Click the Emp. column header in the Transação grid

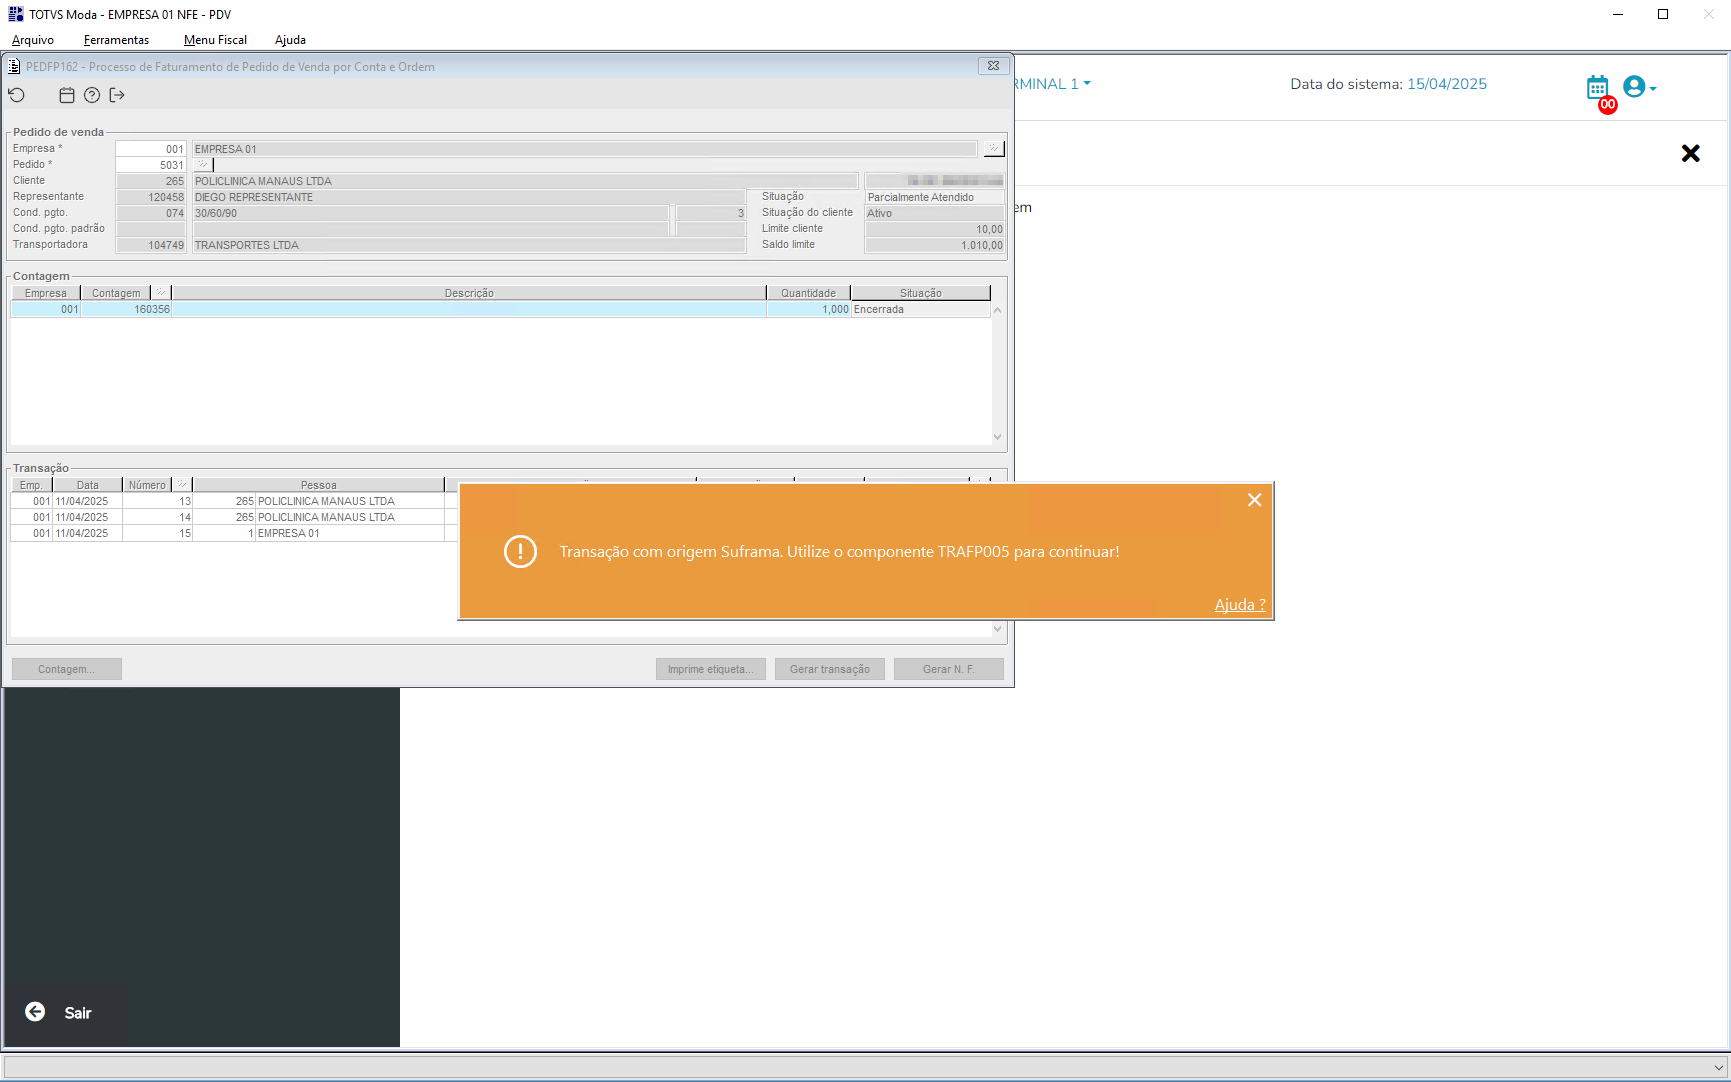pyautogui.click(x=32, y=485)
